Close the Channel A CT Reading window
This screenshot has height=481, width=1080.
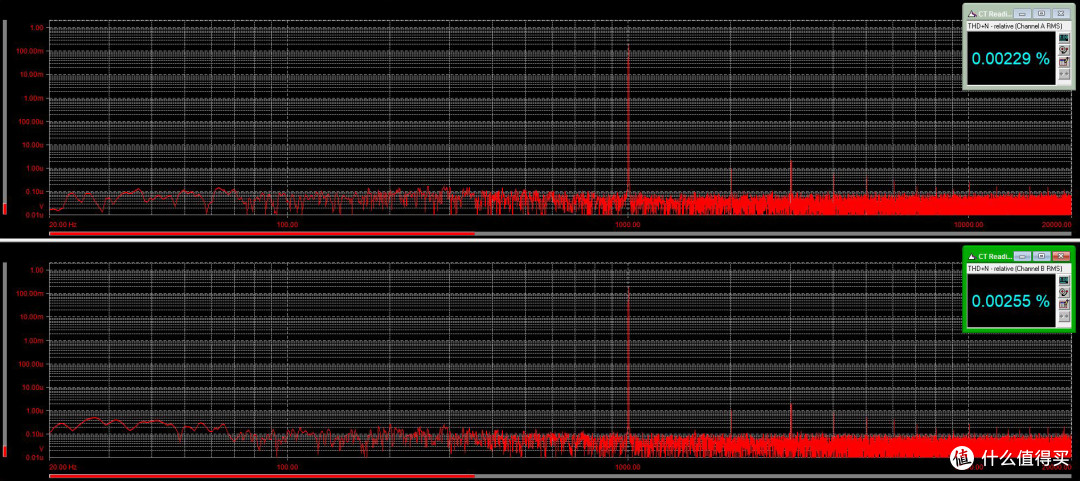pyautogui.click(x=1061, y=14)
